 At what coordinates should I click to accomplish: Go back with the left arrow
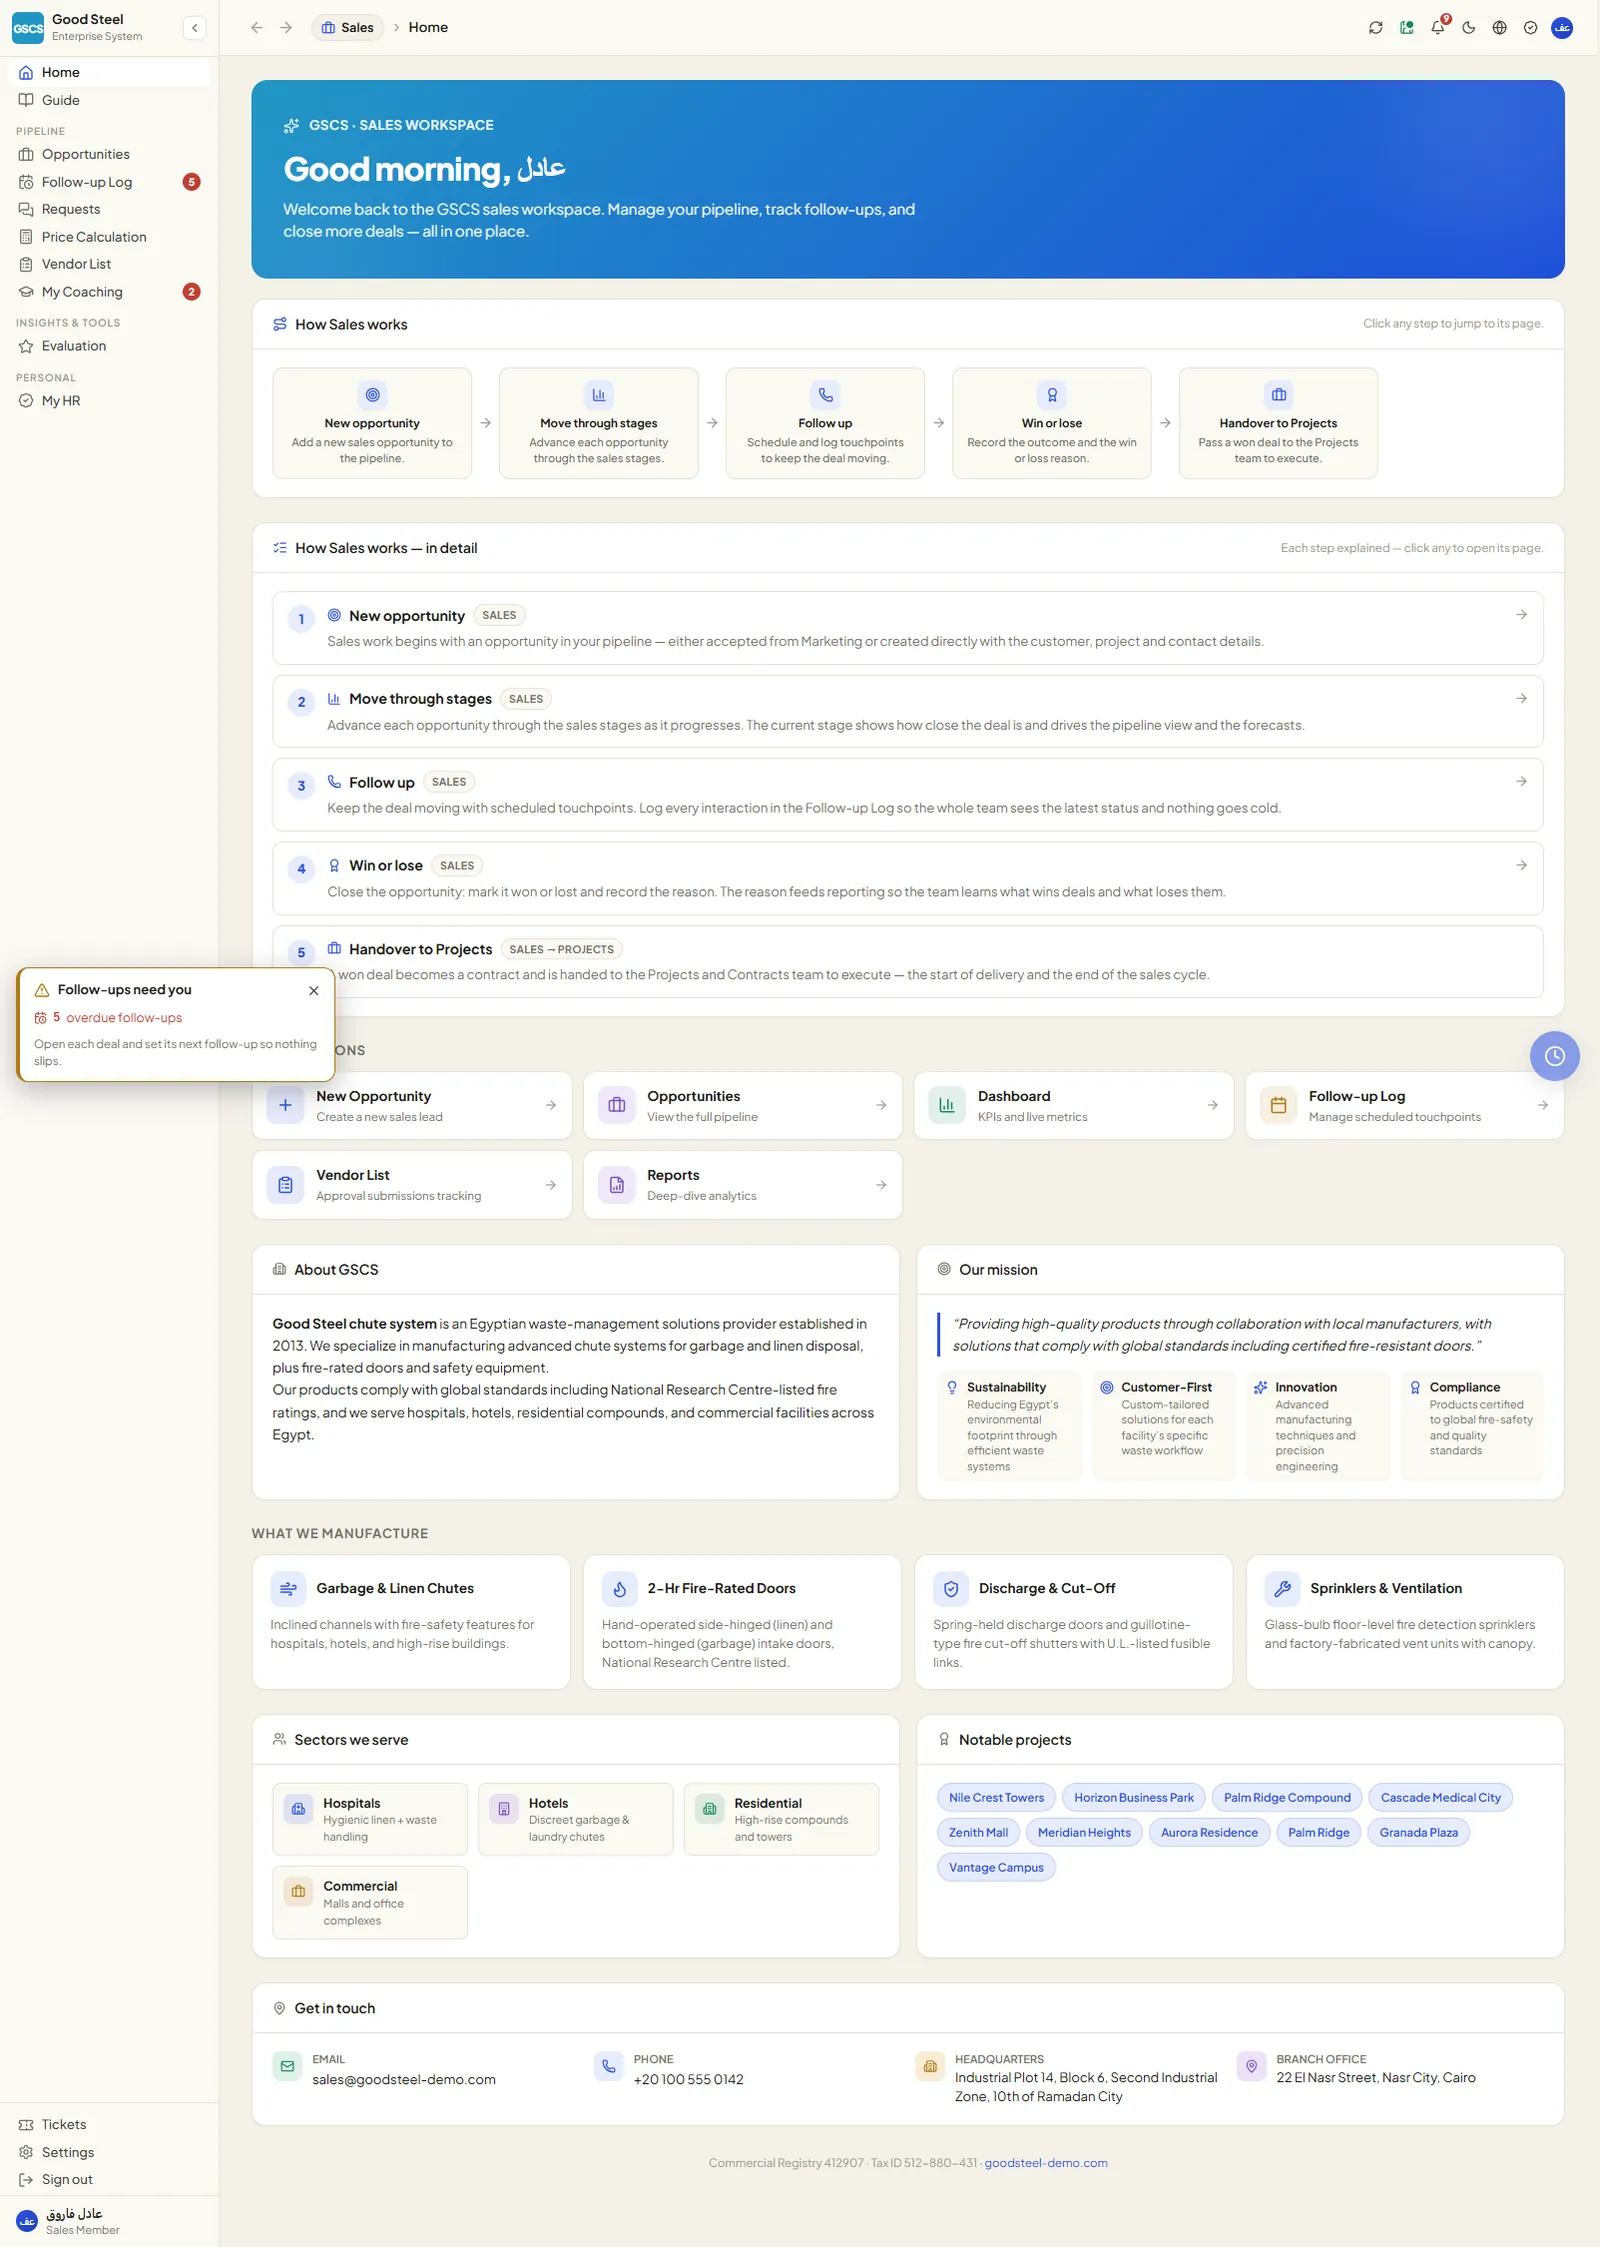pyautogui.click(x=257, y=28)
